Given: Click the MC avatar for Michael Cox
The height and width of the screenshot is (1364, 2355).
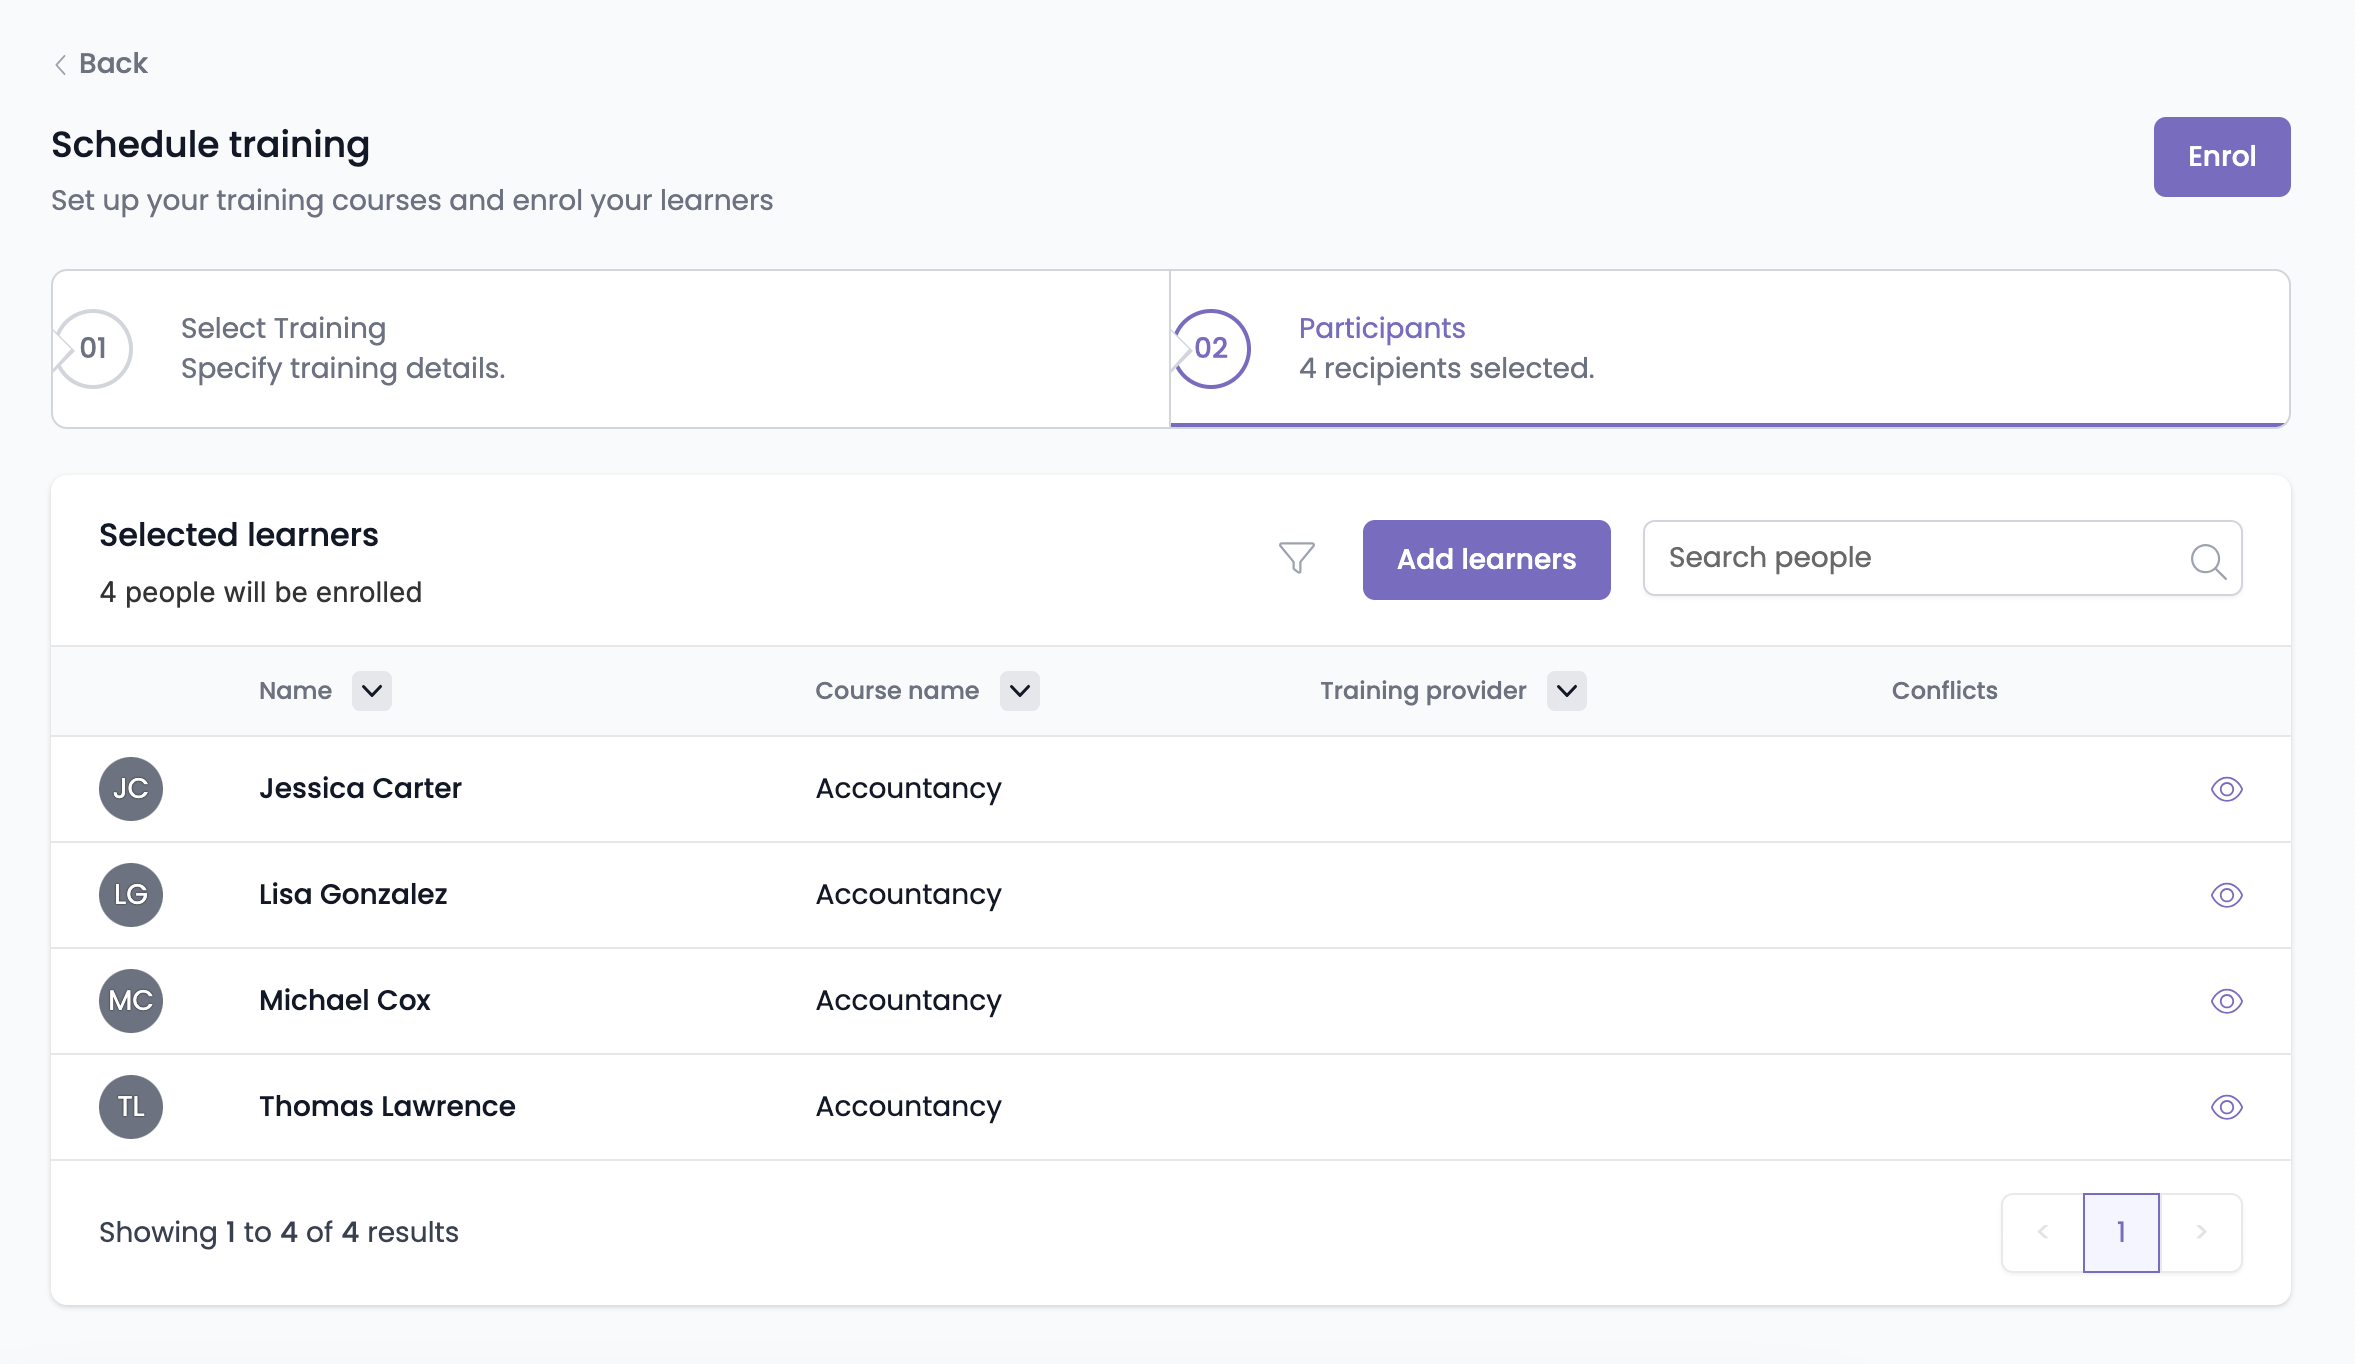Looking at the screenshot, I should [131, 1001].
